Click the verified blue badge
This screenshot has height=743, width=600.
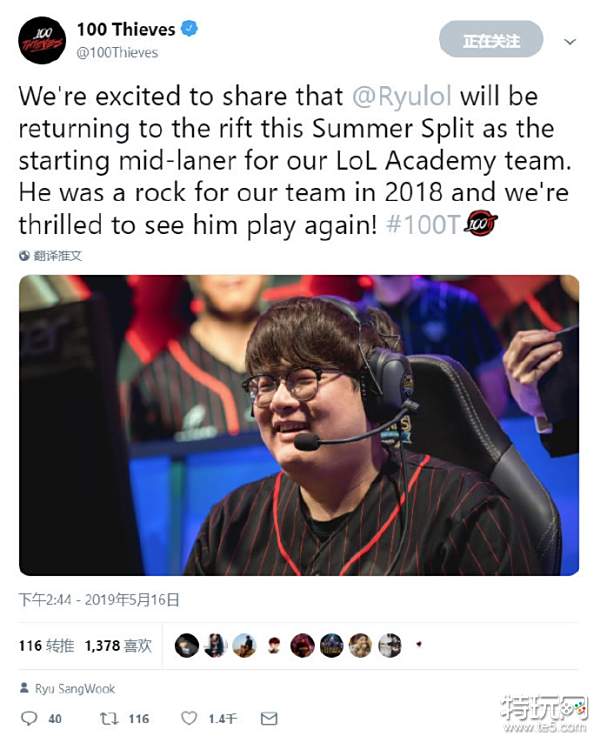point(190,28)
